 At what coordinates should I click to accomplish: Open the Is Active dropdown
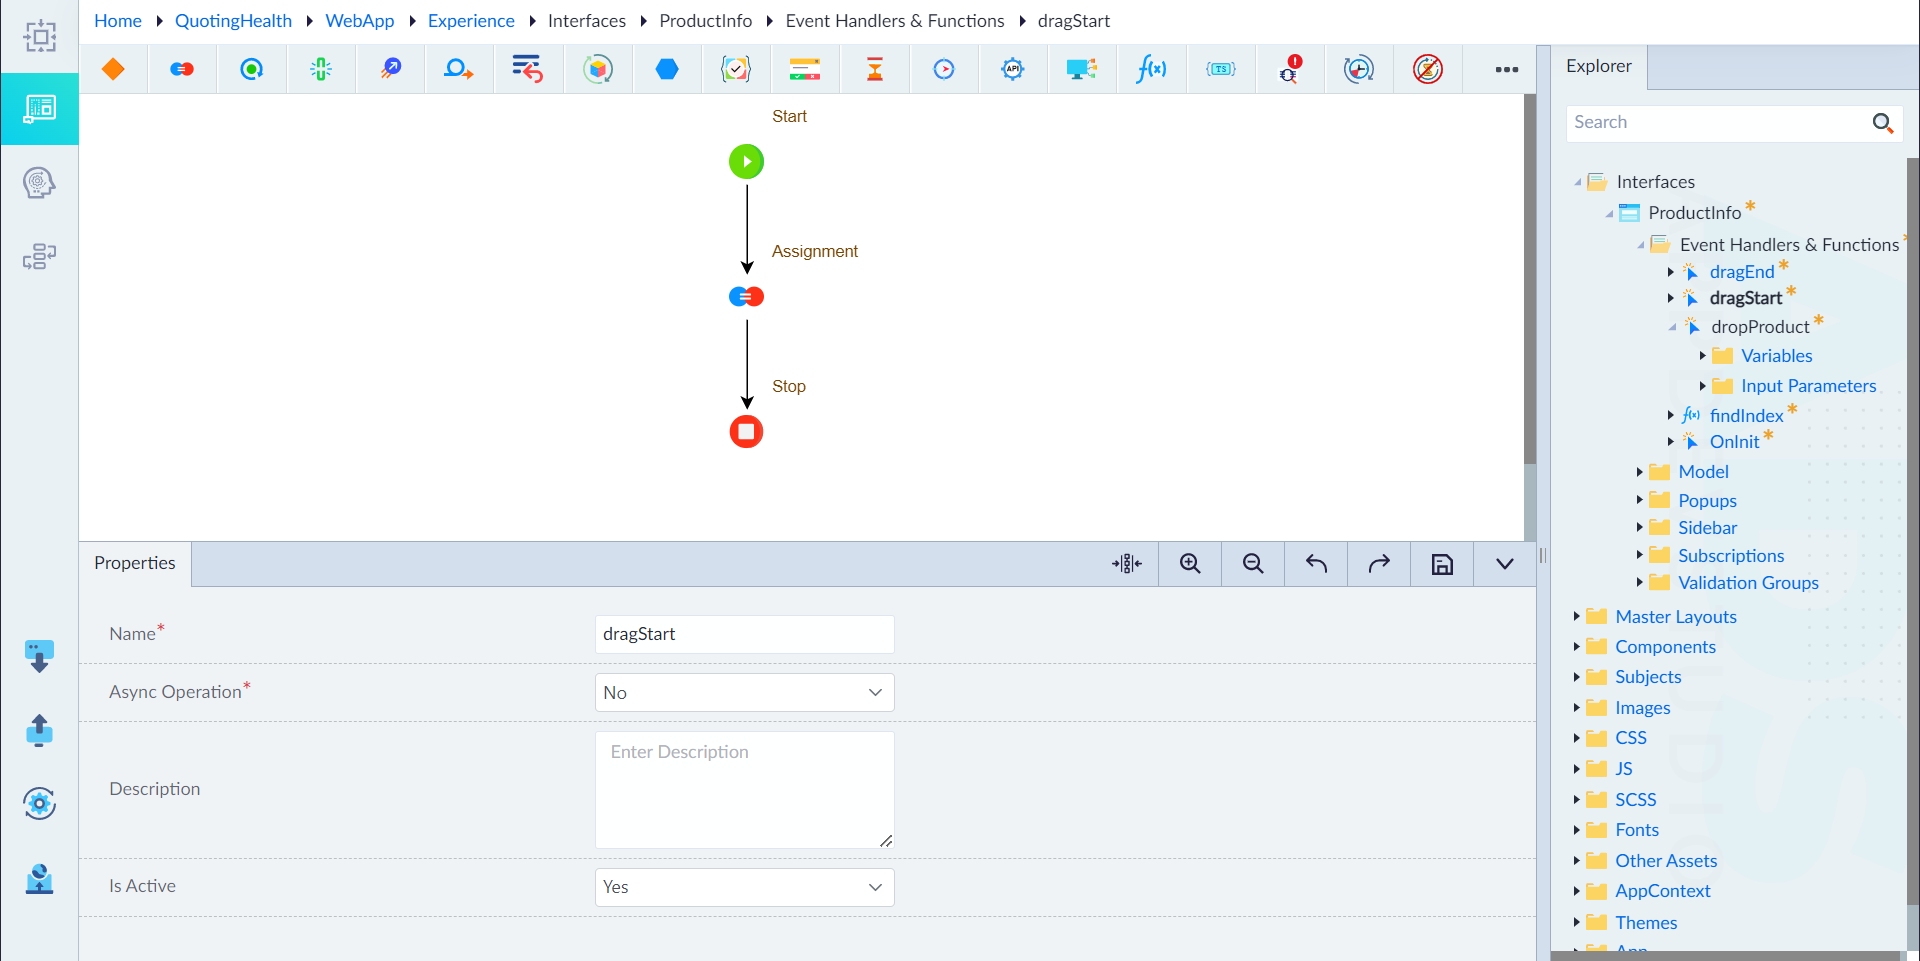pos(744,887)
